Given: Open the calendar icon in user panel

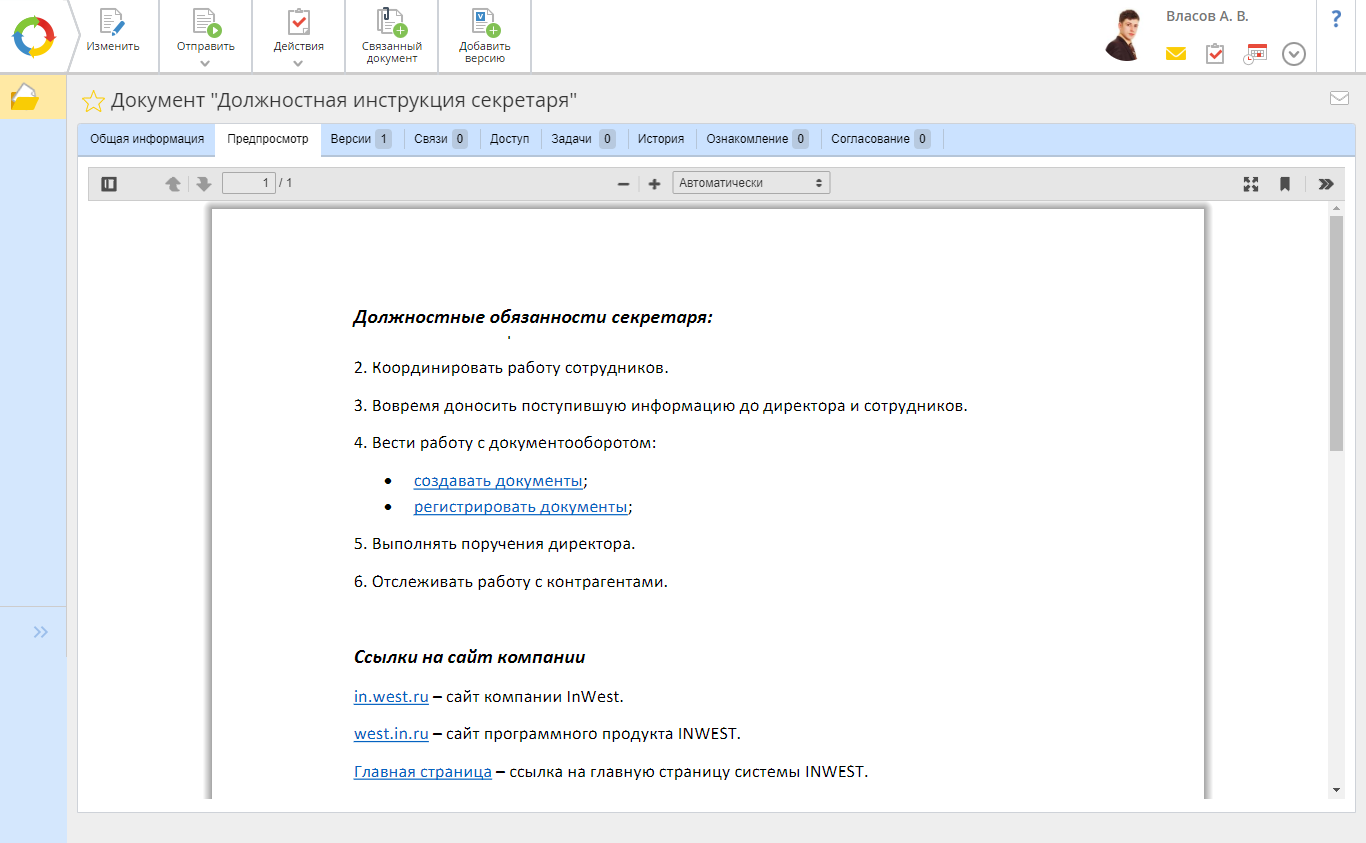Looking at the screenshot, I should coord(1255,54).
